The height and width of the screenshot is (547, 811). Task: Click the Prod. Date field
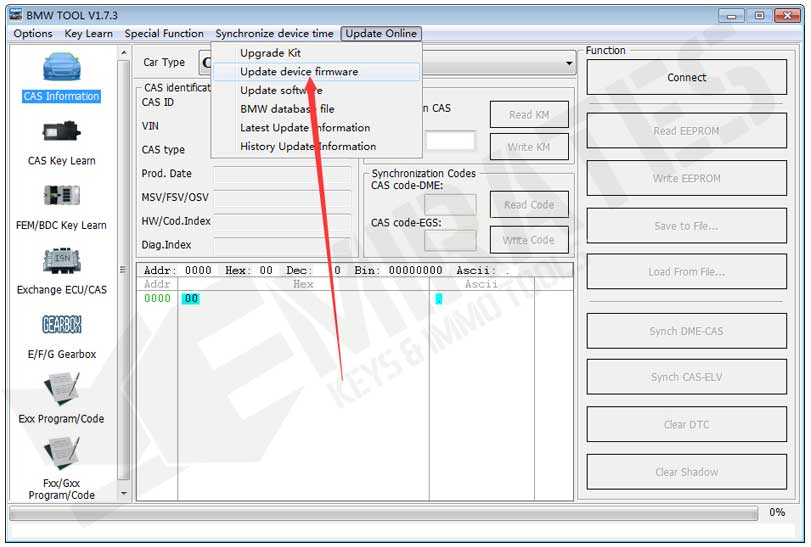(282, 174)
